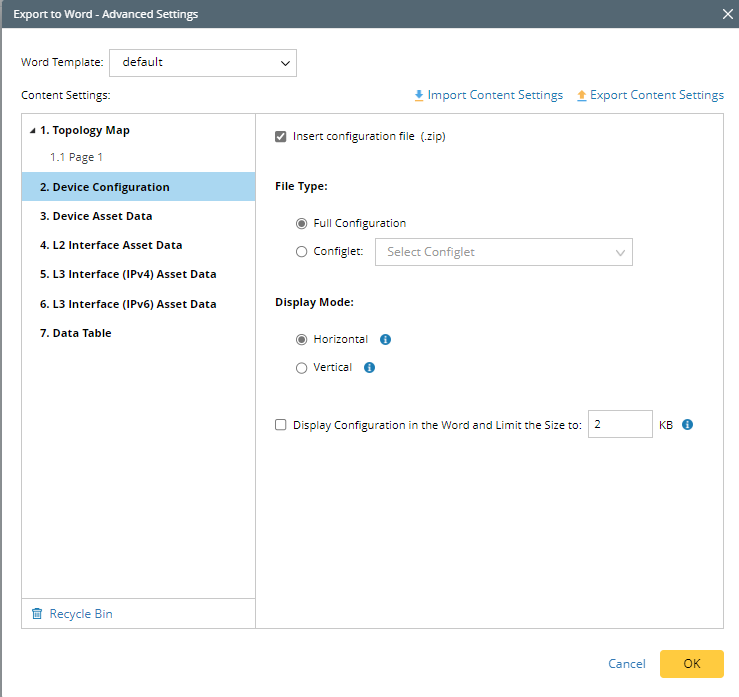
Task: Click the info icon next to Vertical
Action: pos(369,367)
